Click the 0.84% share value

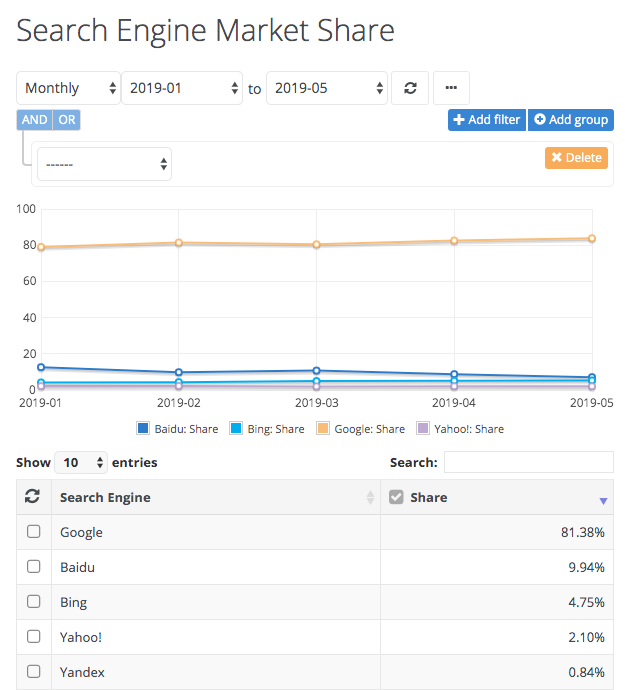click(x=586, y=672)
